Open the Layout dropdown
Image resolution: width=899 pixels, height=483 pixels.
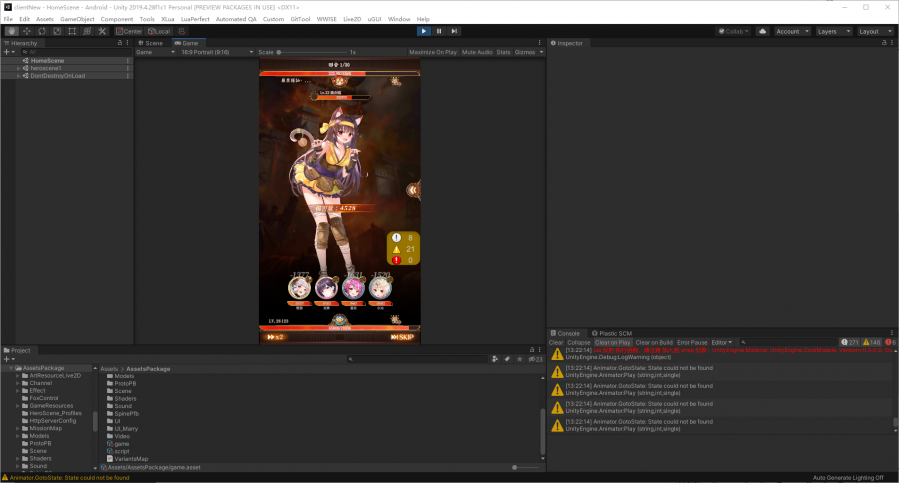(x=875, y=31)
